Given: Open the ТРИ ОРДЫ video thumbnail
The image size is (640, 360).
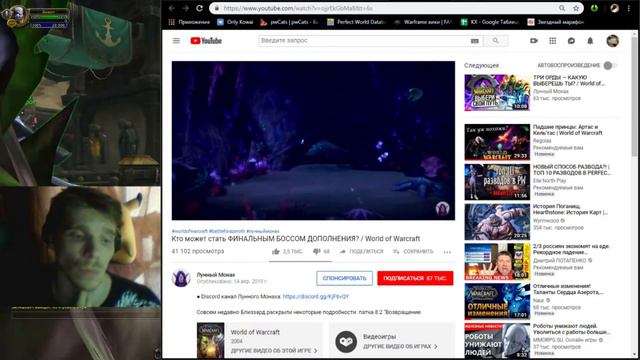Looking at the screenshot, I should click(497, 93).
